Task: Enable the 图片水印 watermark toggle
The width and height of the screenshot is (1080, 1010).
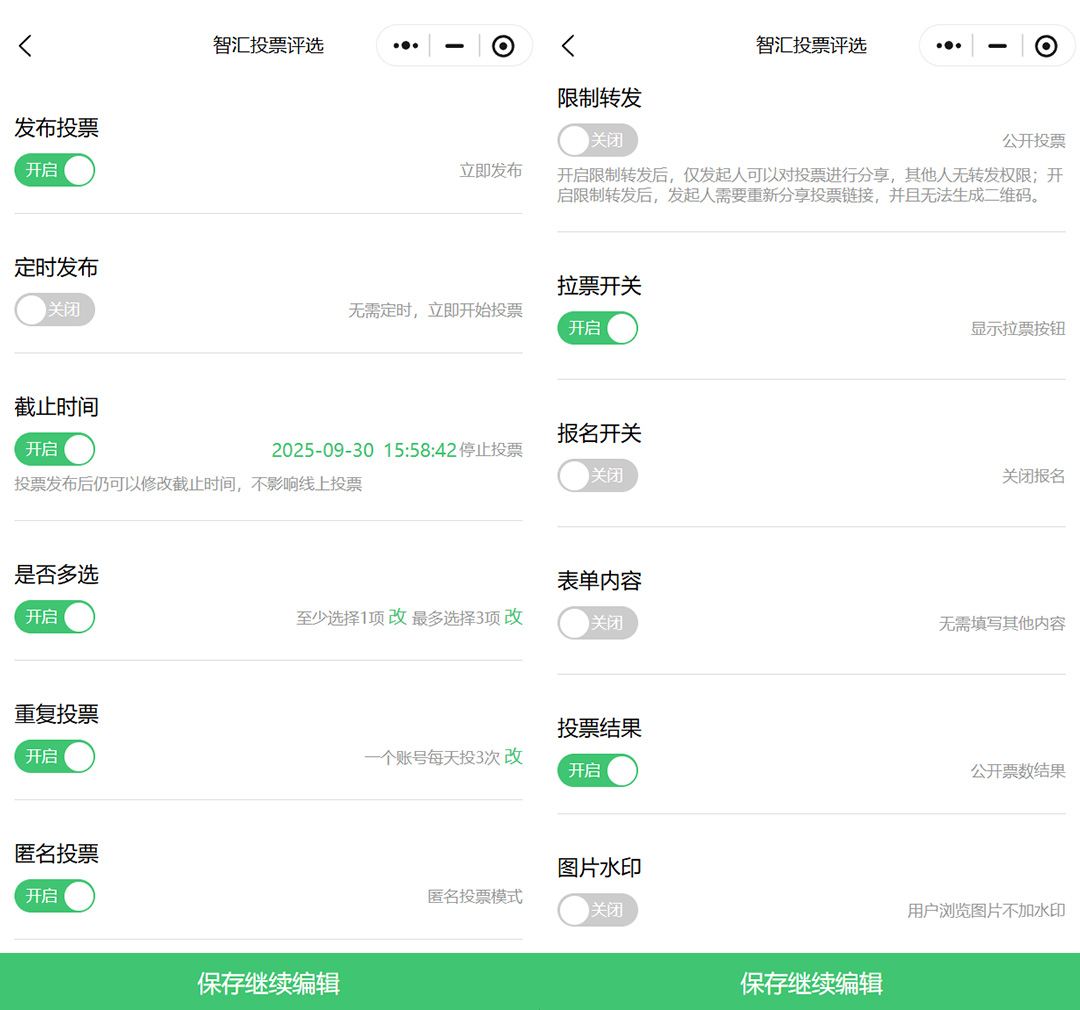Action: pos(597,910)
